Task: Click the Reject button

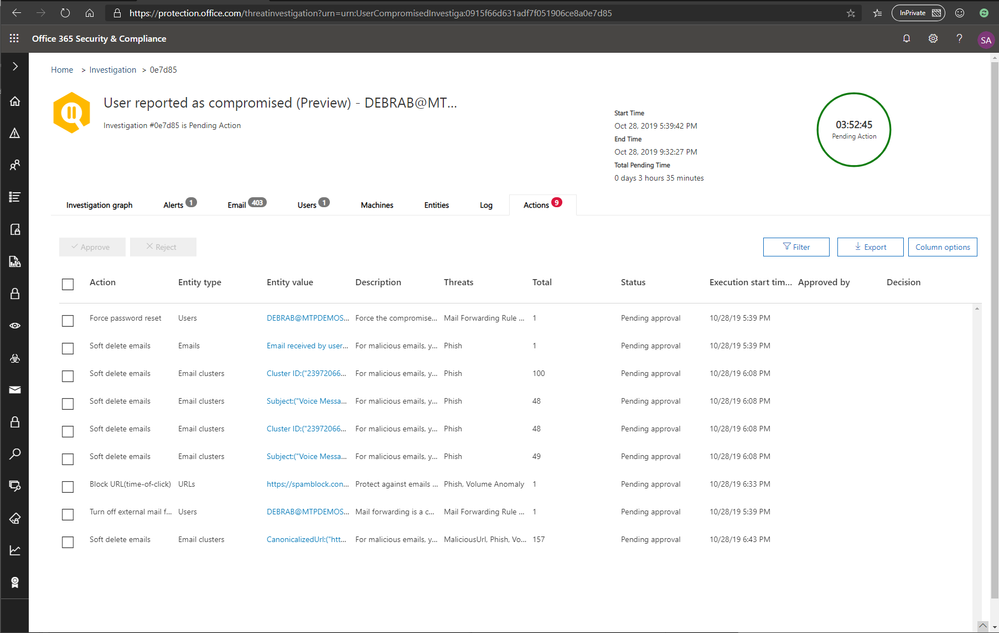Action: pos(162,247)
